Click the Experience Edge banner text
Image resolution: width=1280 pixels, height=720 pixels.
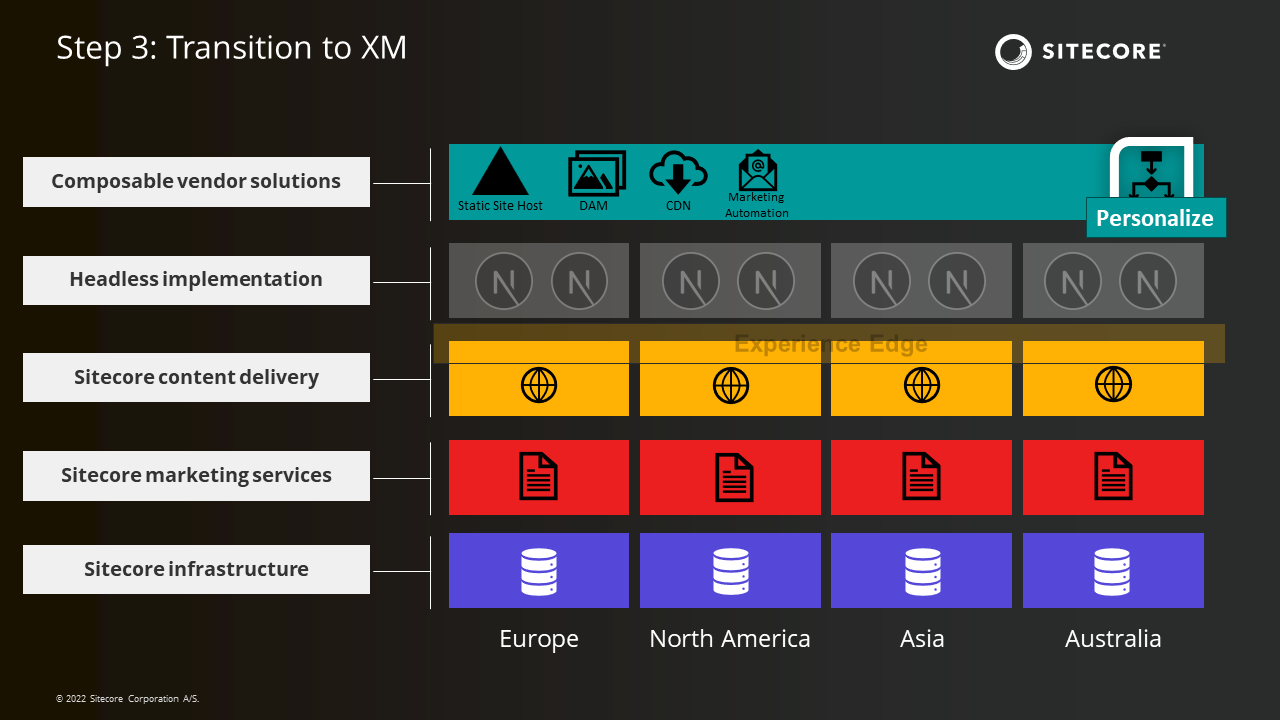click(x=831, y=344)
